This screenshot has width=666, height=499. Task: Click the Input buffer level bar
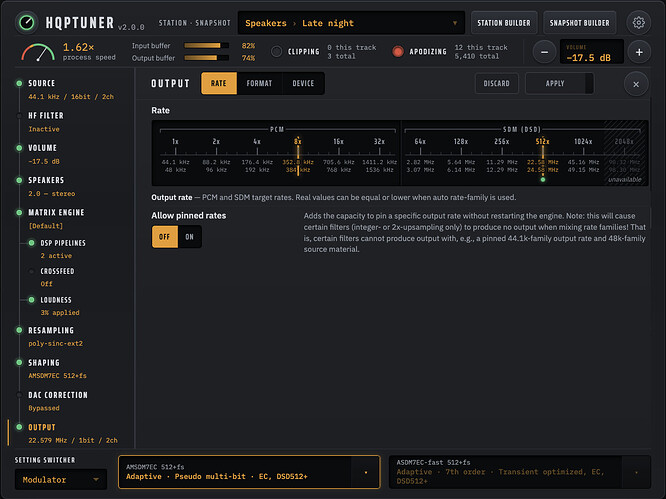tap(206, 45)
